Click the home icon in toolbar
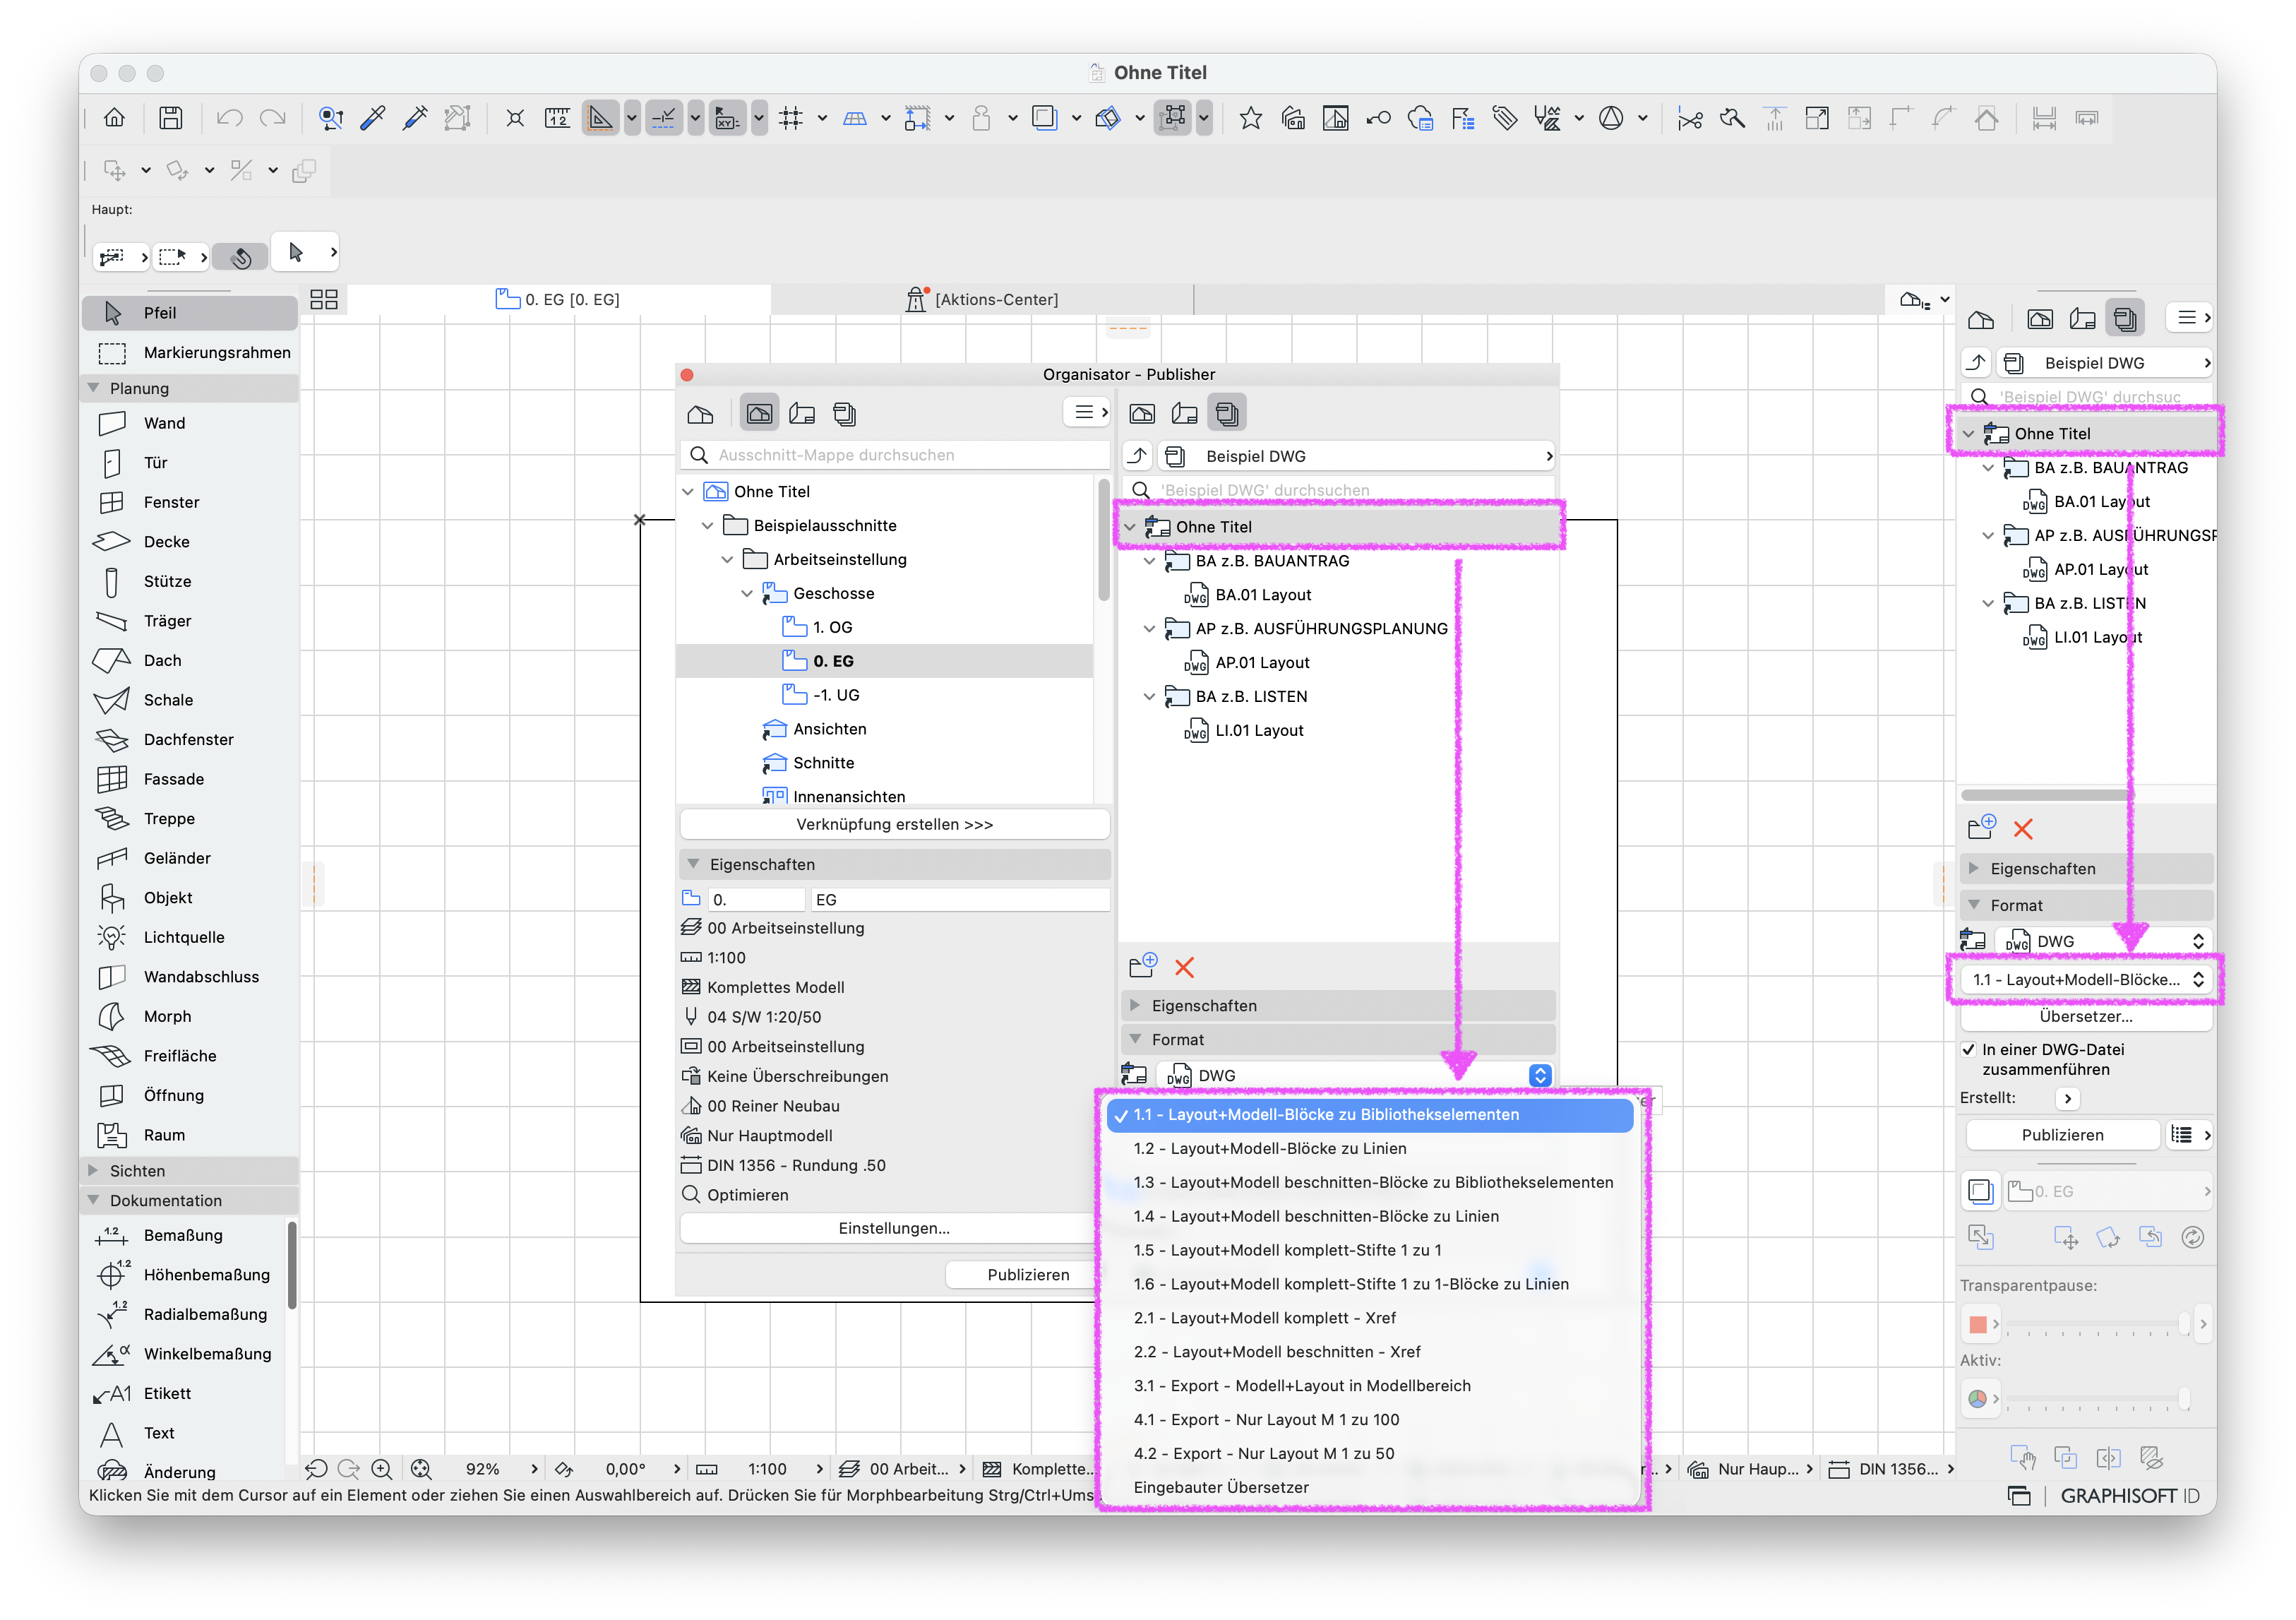This screenshot has width=2296, height=1620. point(114,118)
